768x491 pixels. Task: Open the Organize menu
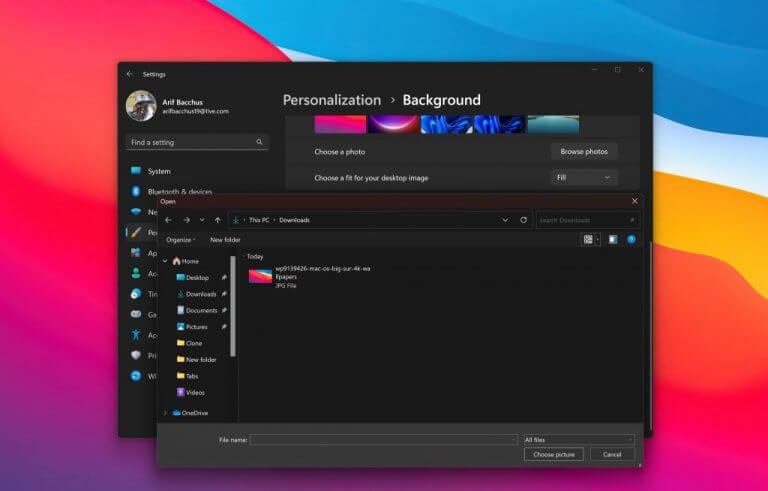pos(180,240)
